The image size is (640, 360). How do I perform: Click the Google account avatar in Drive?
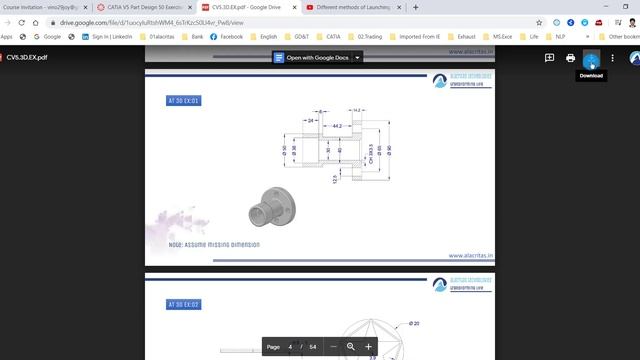click(635, 58)
